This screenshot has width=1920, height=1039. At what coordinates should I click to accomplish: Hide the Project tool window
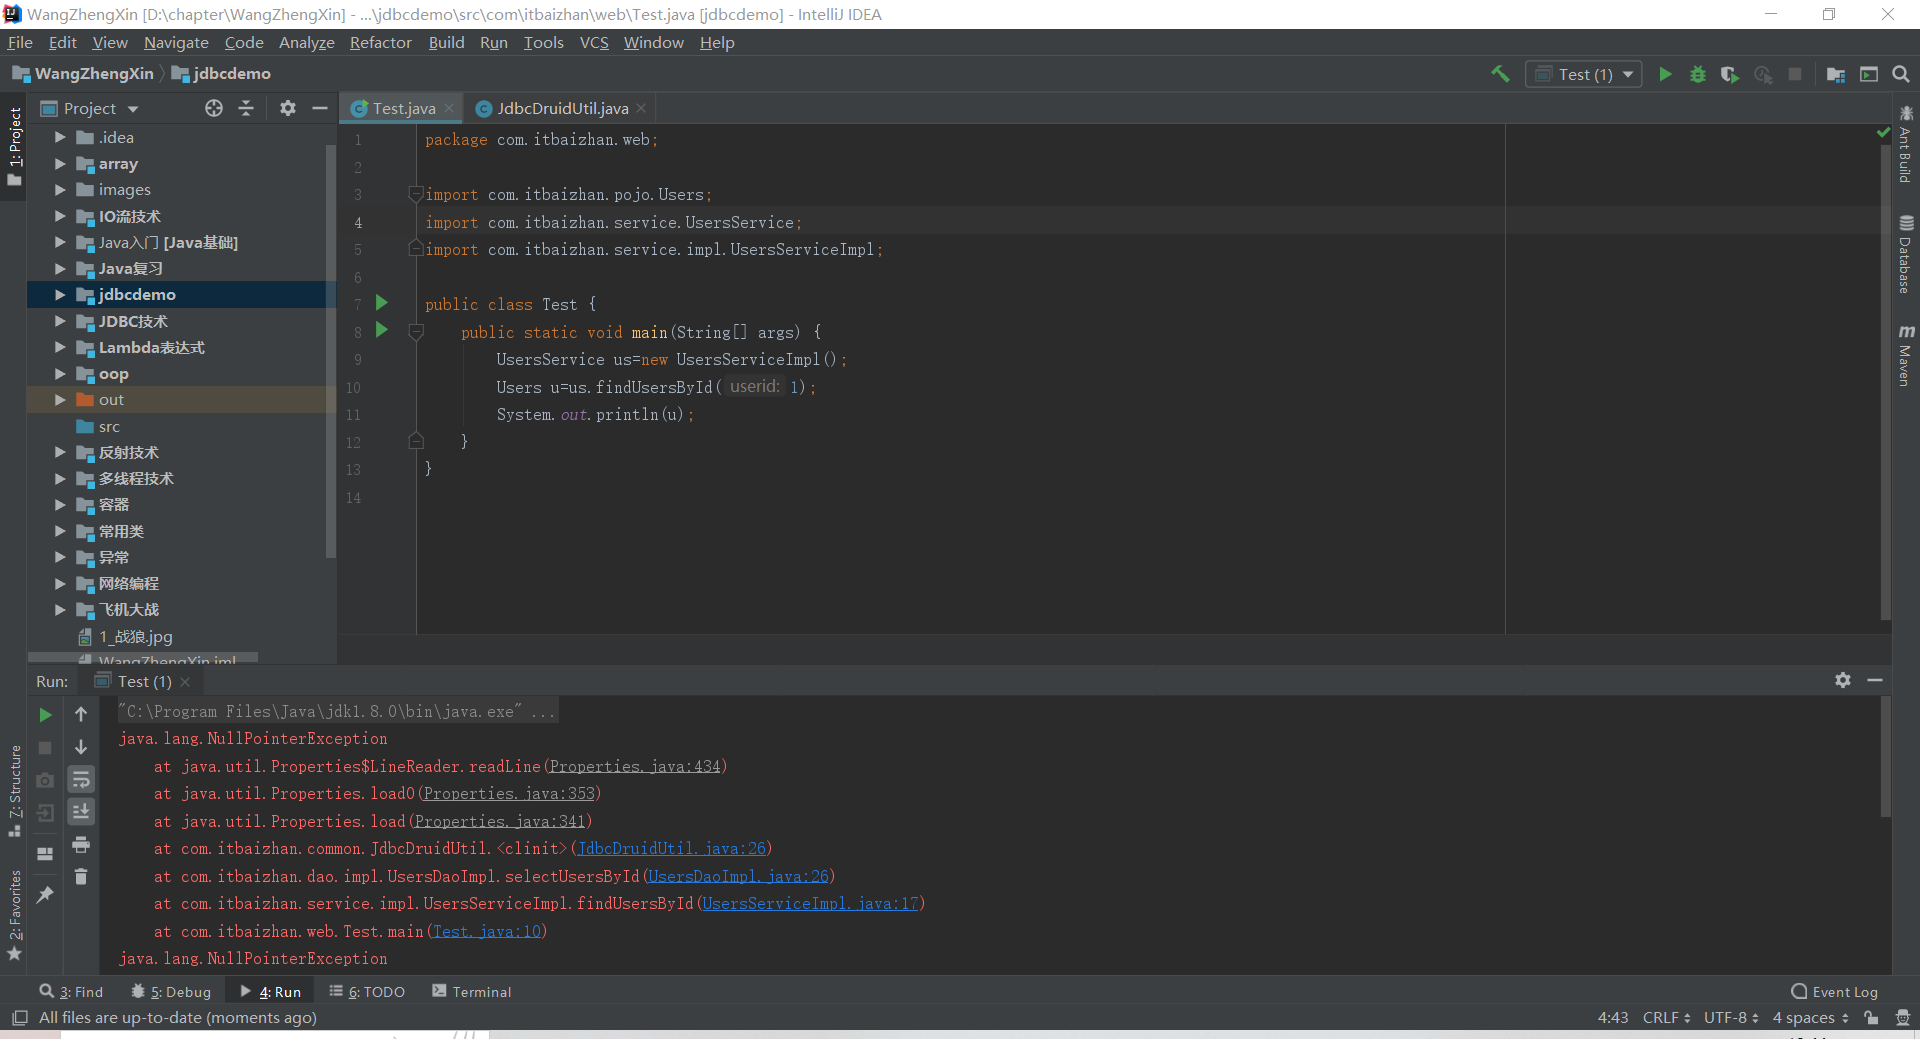tap(320, 108)
